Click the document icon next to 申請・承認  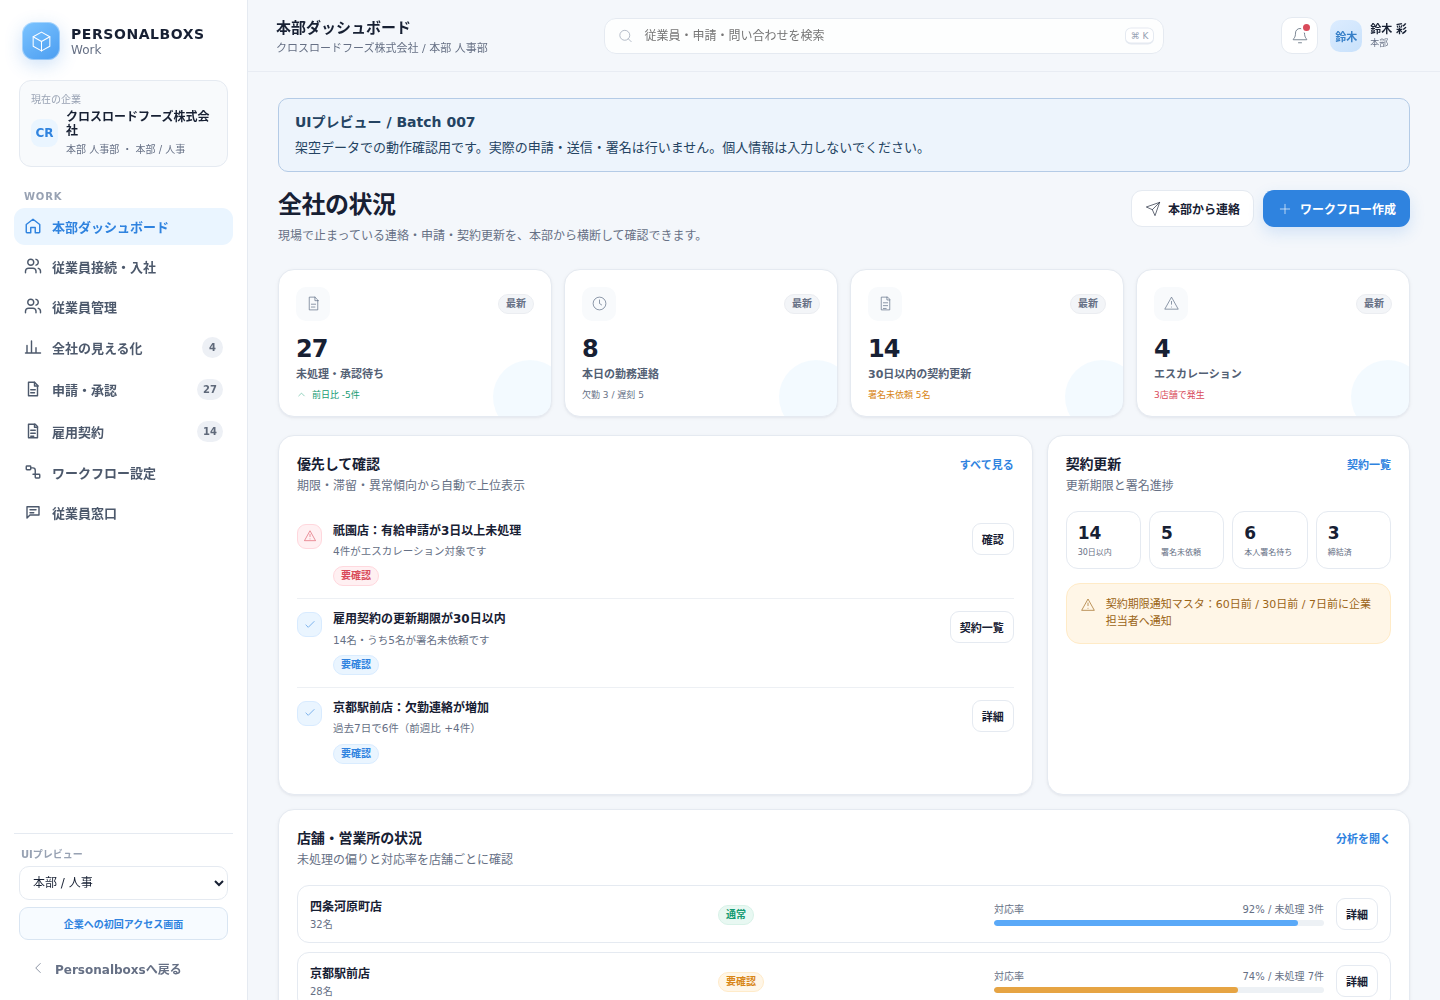tap(33, 390)
